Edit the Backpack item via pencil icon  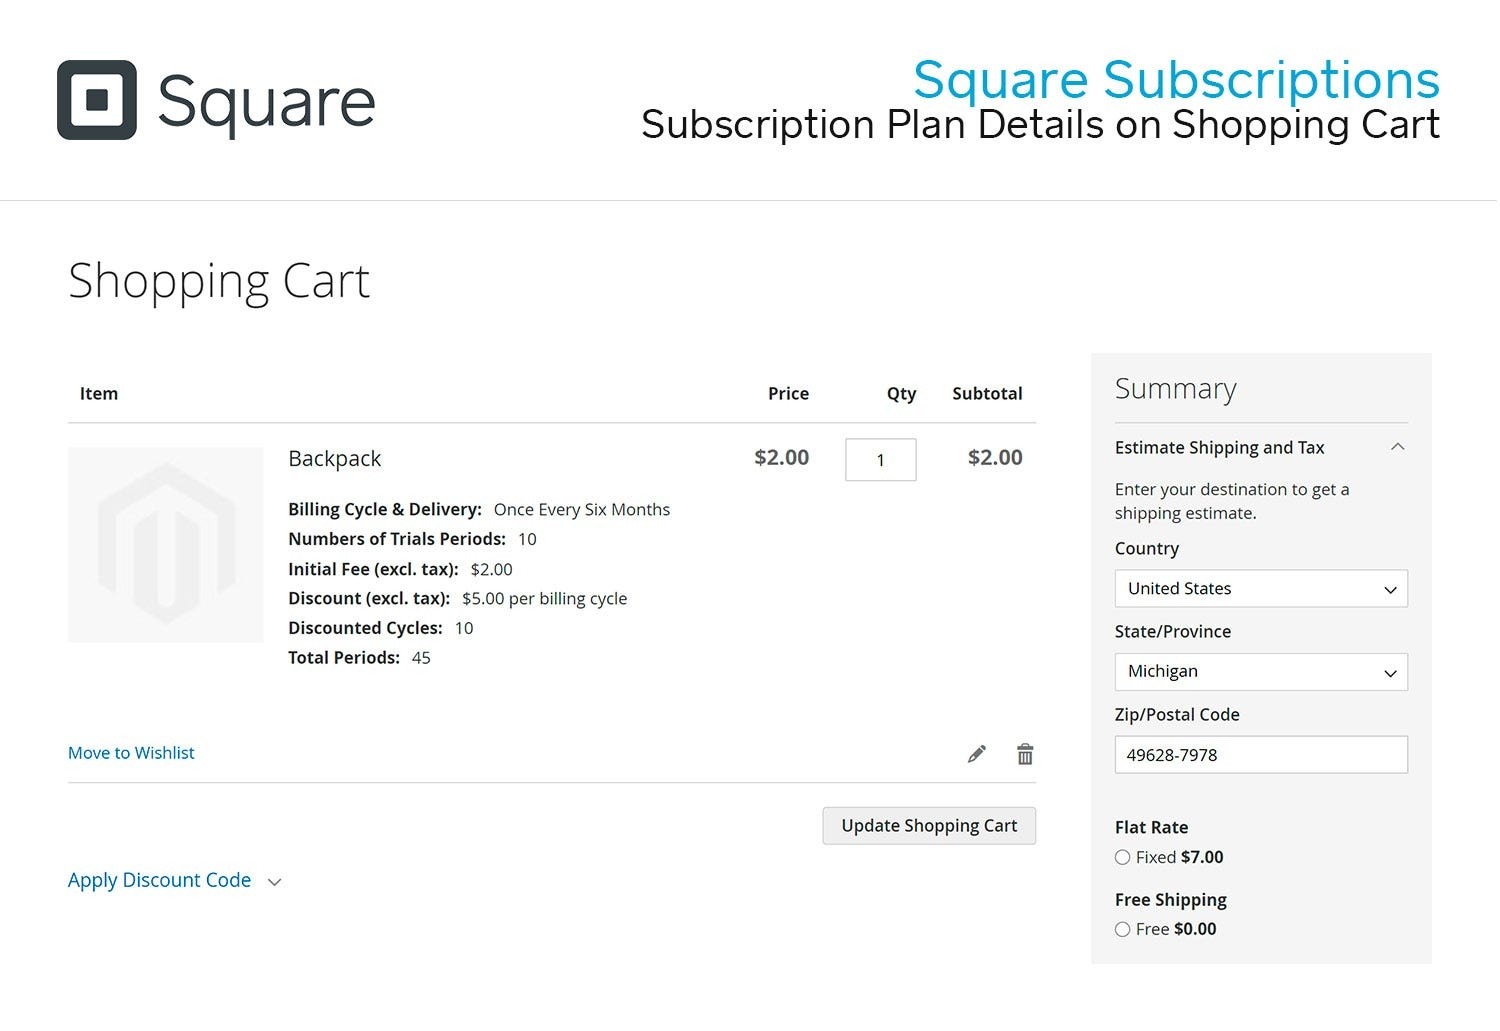[977, 753]
